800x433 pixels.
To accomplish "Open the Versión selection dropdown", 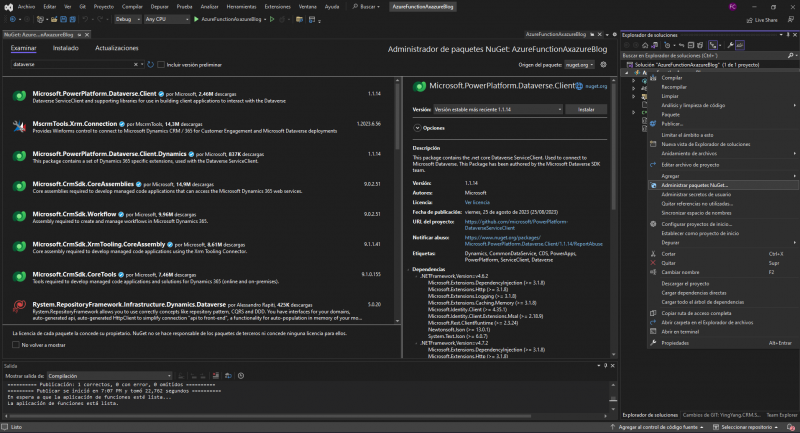I will coord(497,109).
